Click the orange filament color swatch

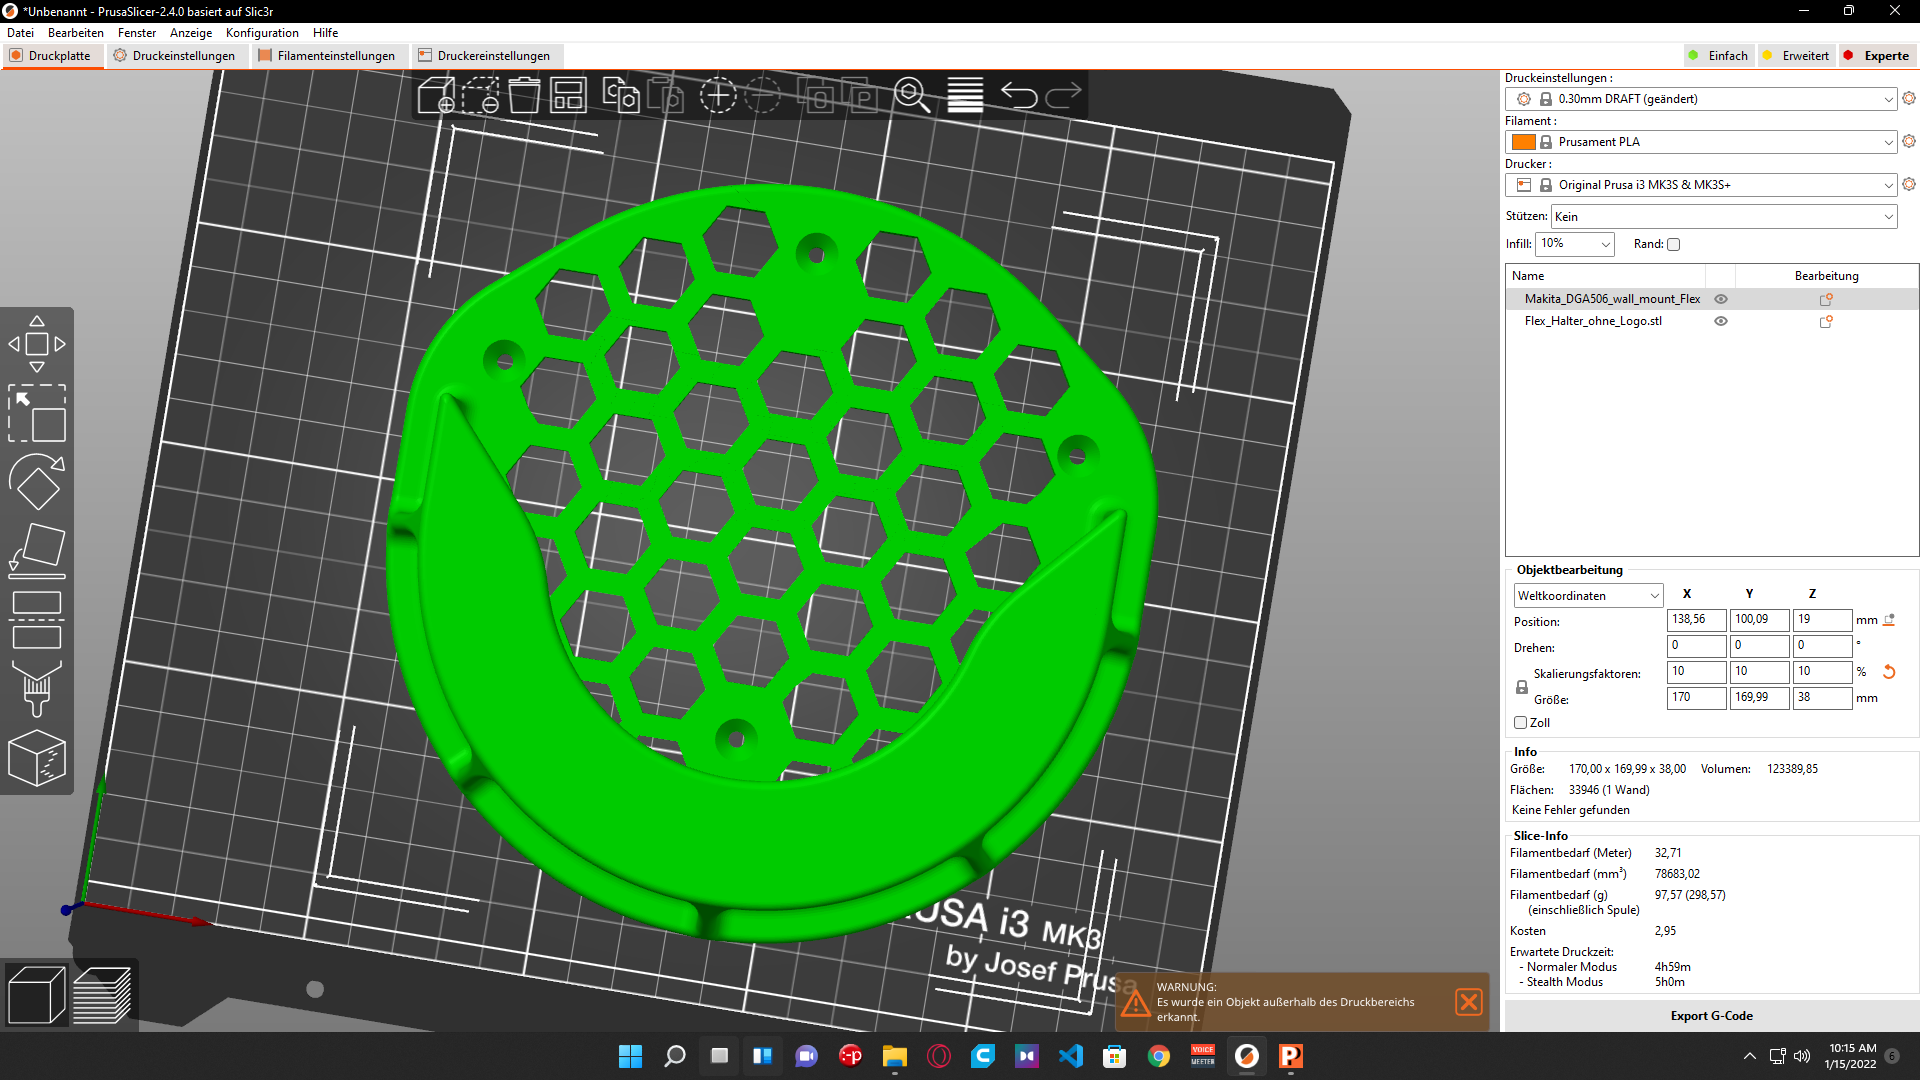pos(1524,142)
